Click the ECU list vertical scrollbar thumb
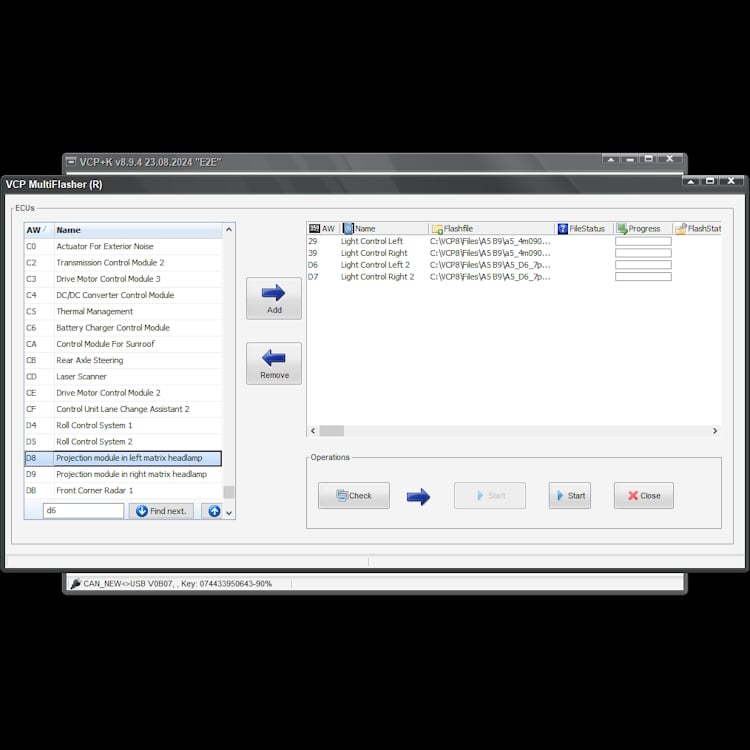 (x=229, y=492)
